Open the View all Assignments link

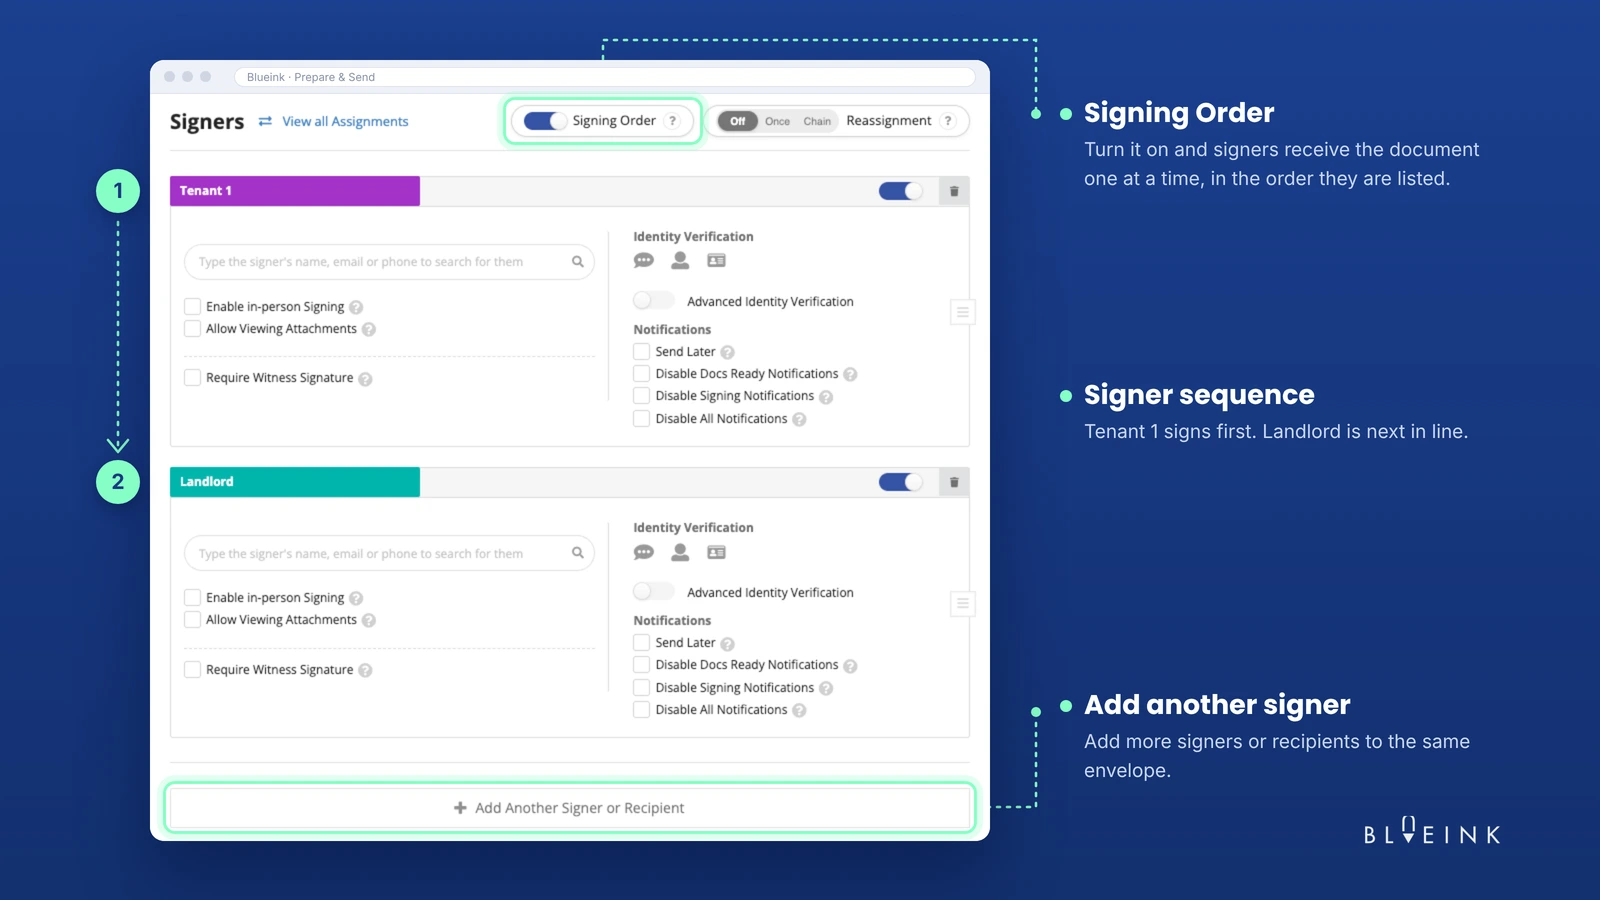click(x=345, y=121)
